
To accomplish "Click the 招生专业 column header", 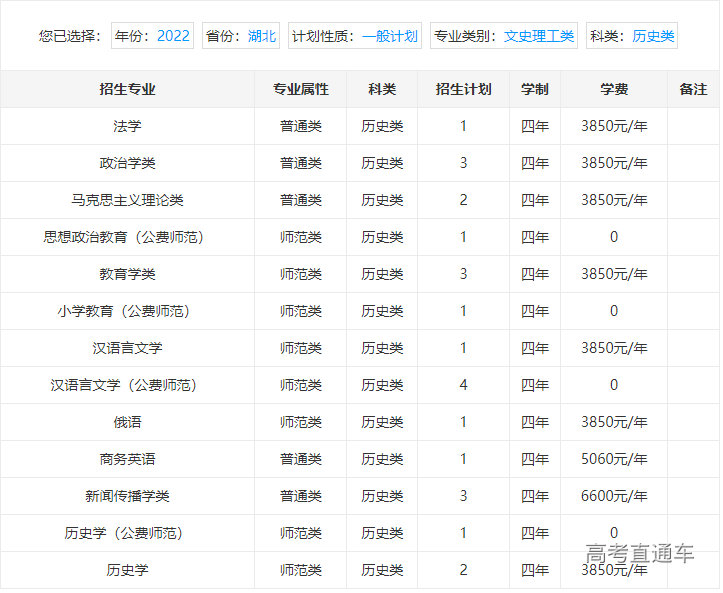I will (x=127, y=89).
